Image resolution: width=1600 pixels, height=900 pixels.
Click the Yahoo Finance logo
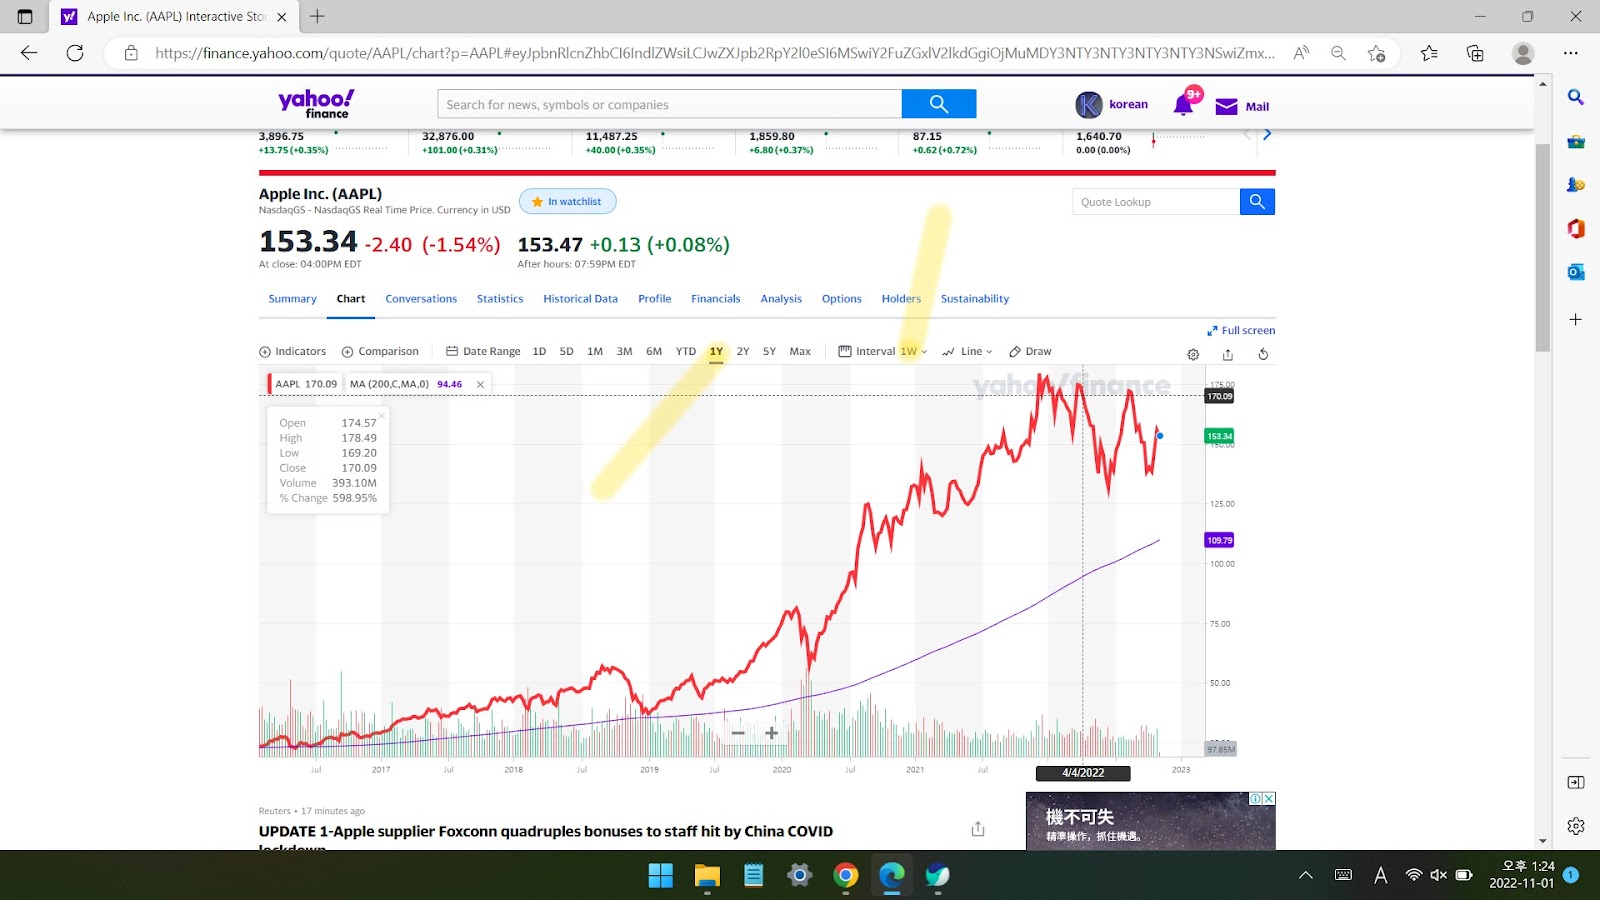[316, 104]
